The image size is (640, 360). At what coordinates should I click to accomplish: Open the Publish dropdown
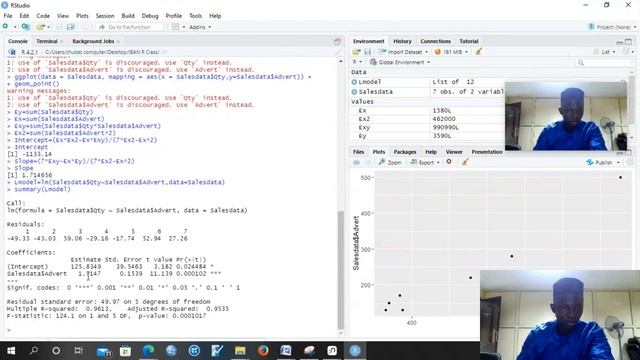(x=603, y=162)
